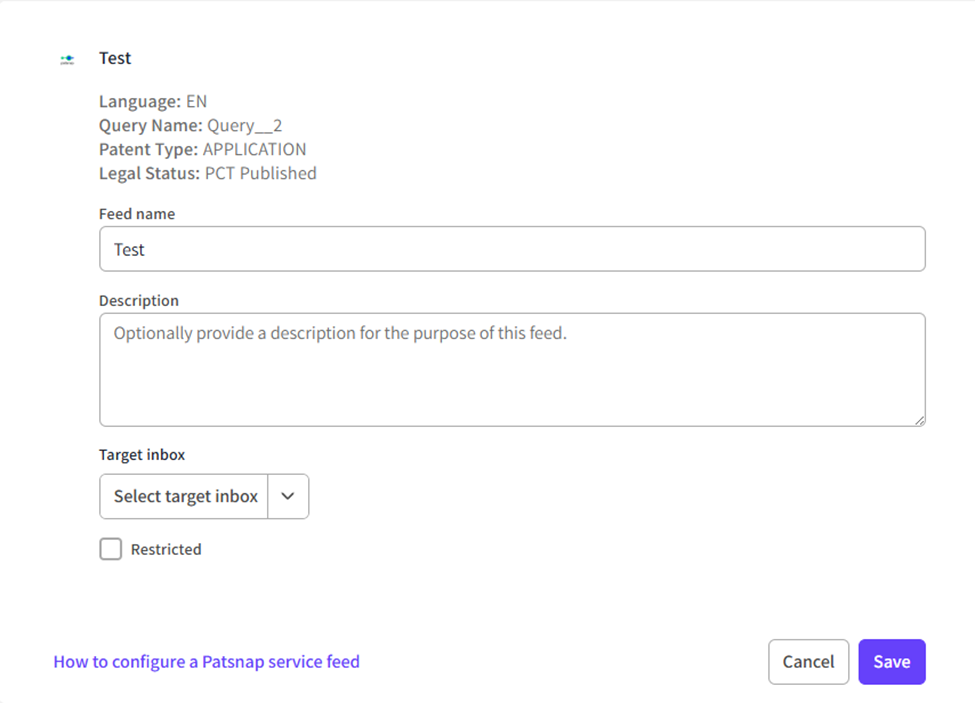
Task: Click the Patsnap logo icon beside Test
Action: tap(67, 59)
